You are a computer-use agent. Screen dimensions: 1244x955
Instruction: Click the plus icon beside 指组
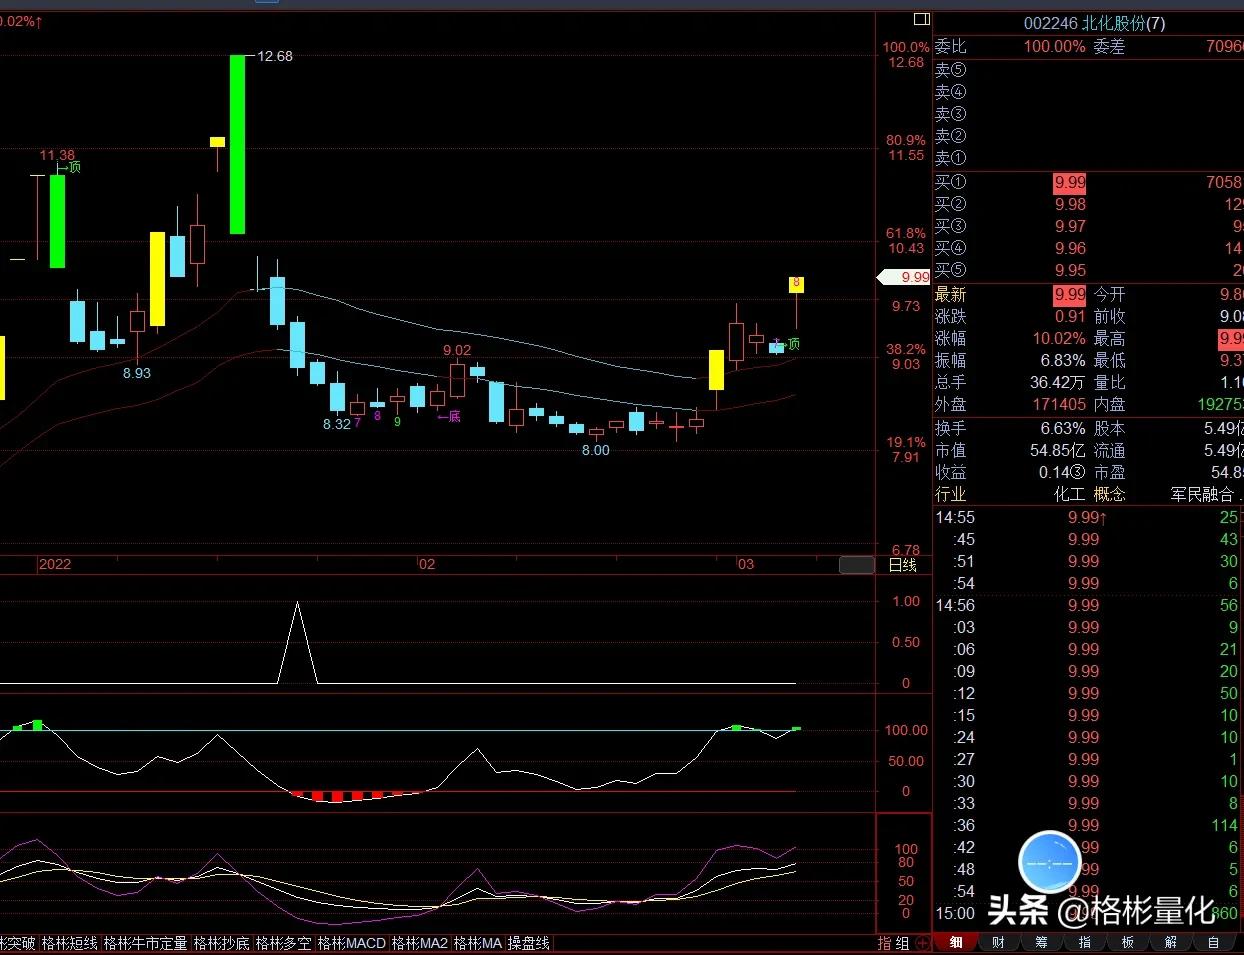(922, 943)
